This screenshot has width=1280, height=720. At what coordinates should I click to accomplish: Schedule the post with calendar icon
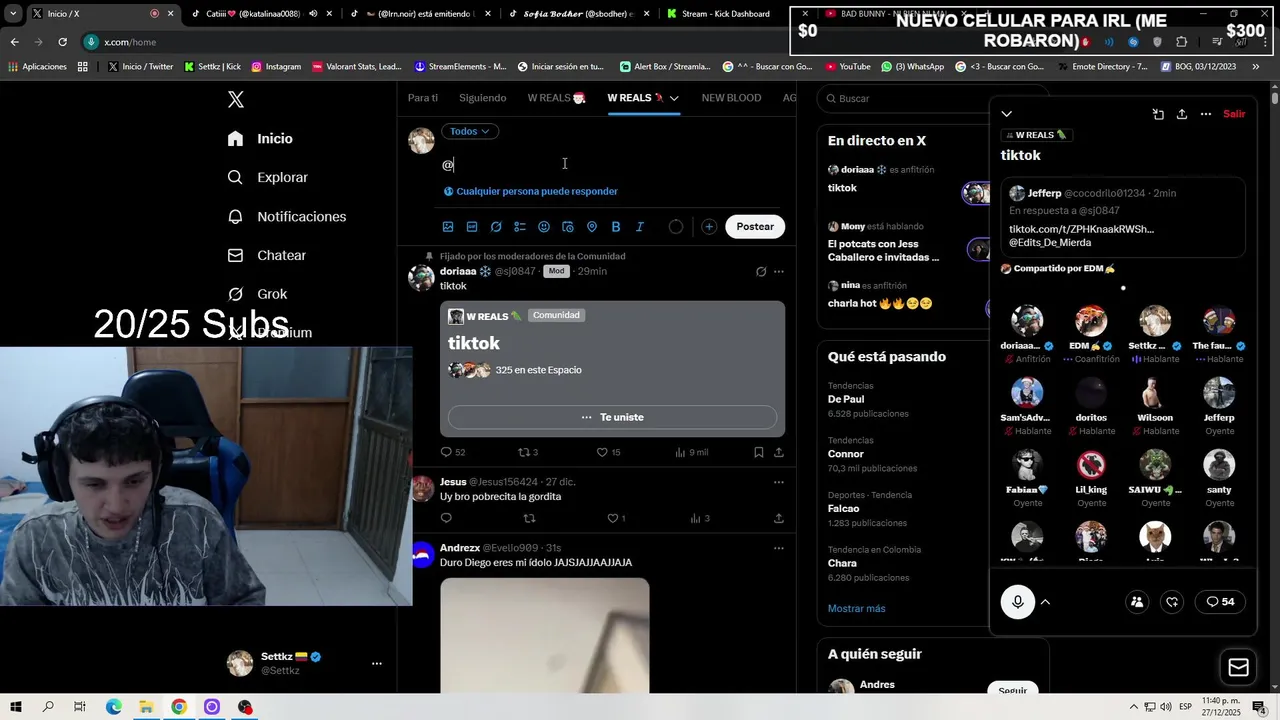pyautogui.click(x=568, y=227)
